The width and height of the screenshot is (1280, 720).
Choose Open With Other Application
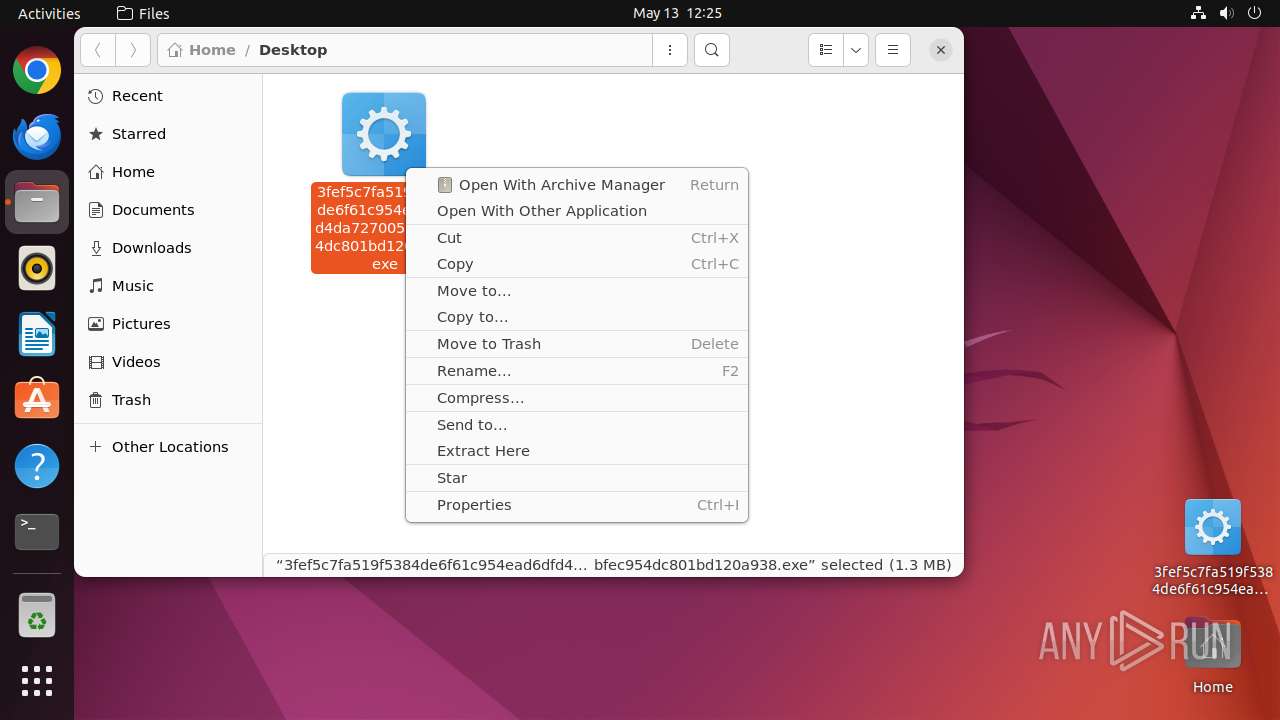577,211
